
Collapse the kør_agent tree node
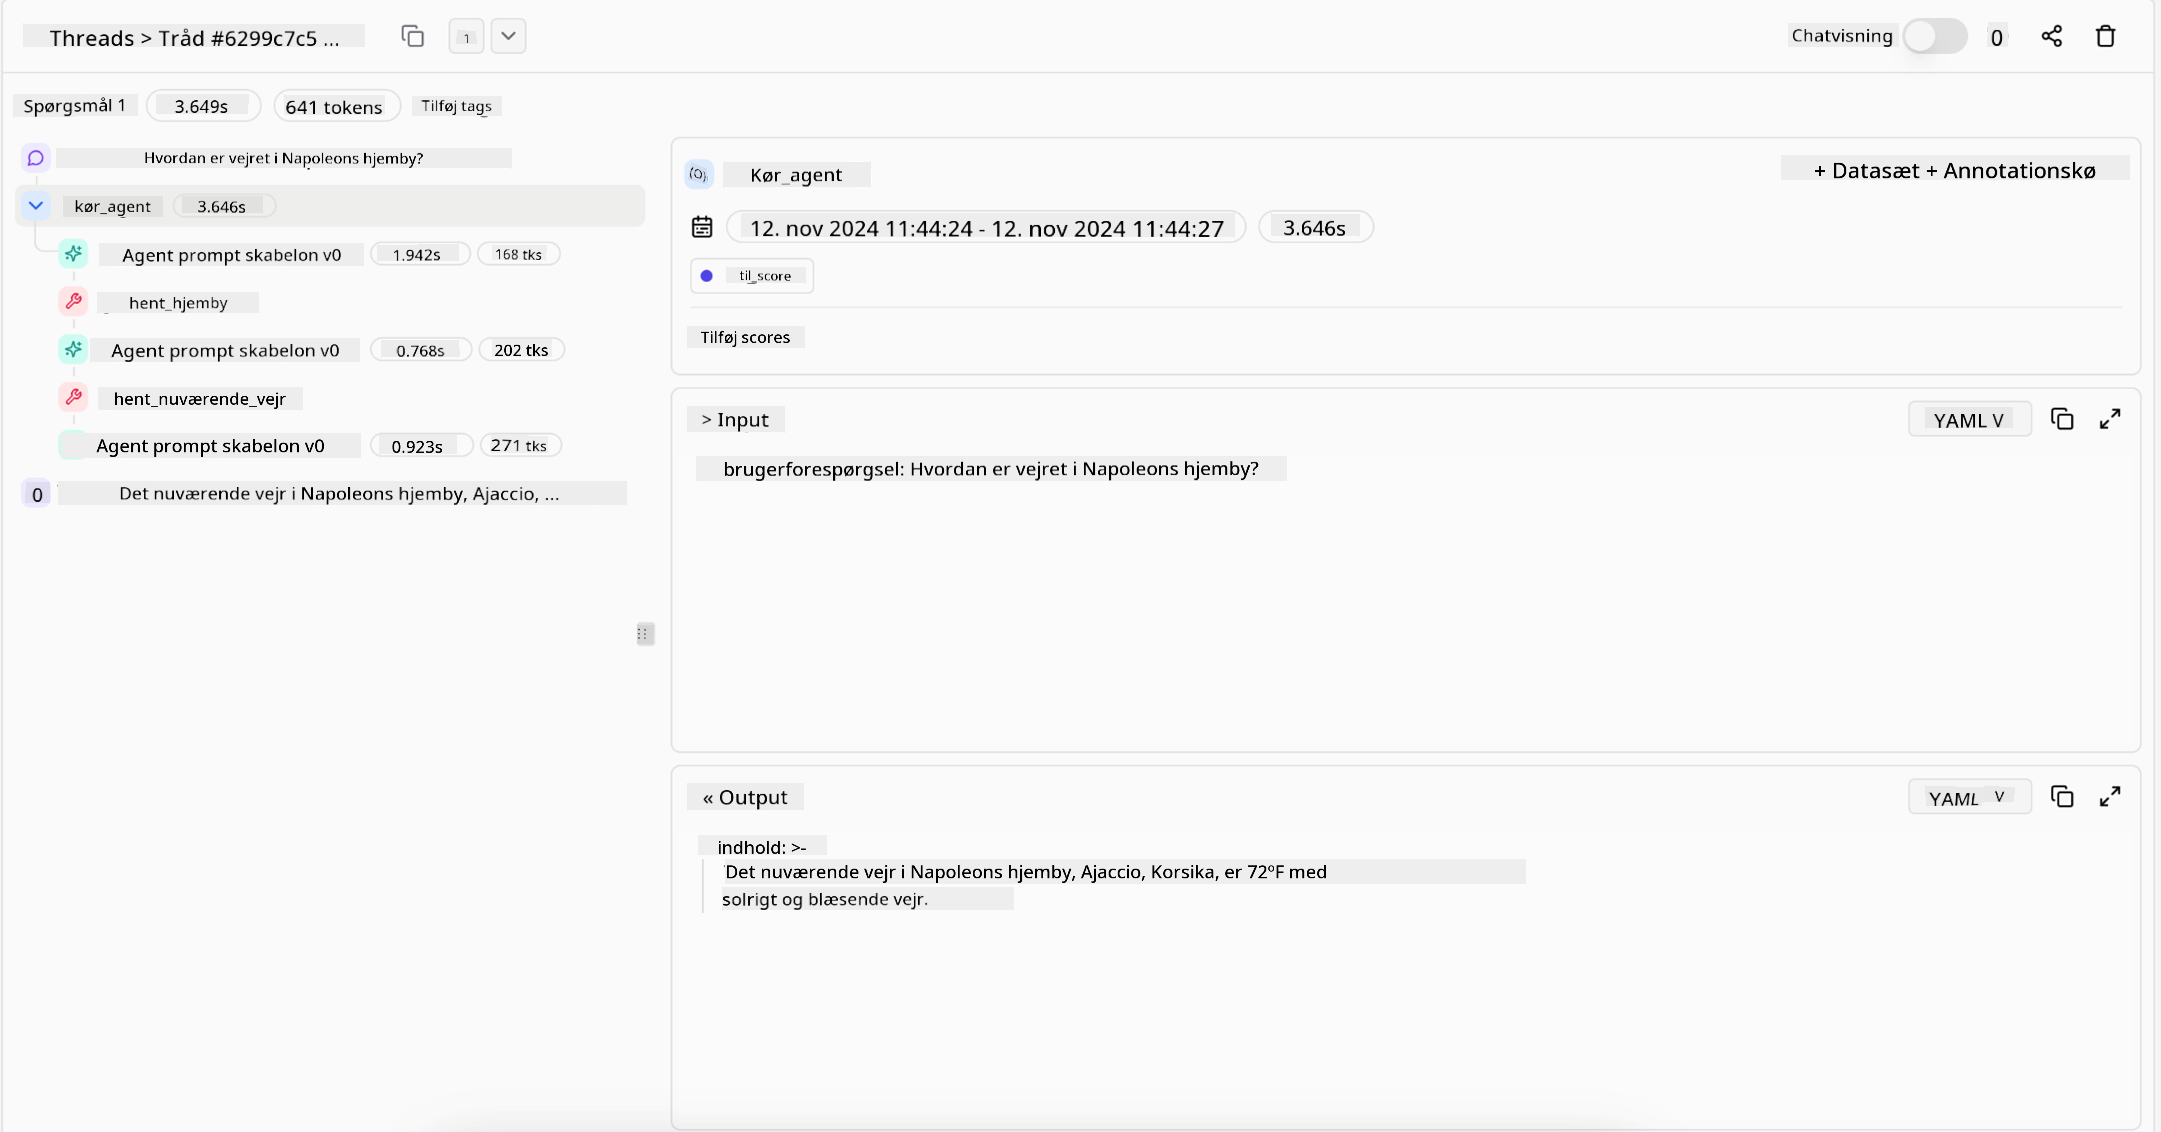[36, 206]
